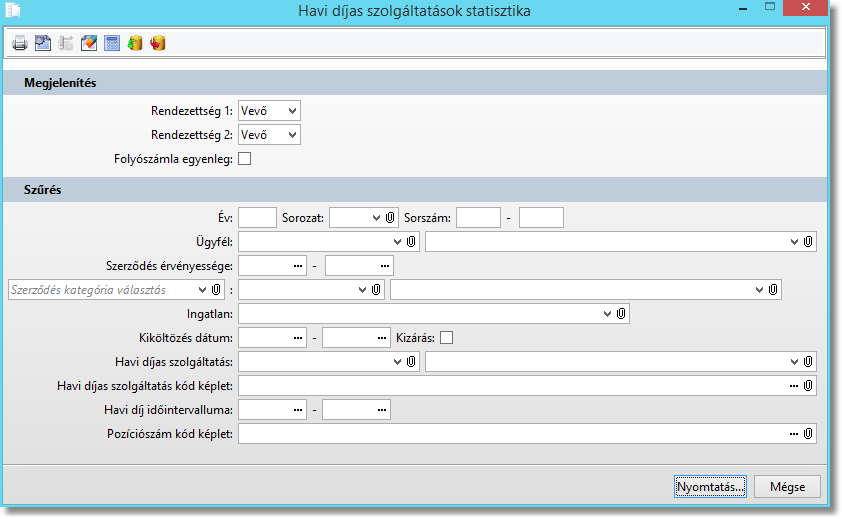842x519 pixels.
Task: Click paperclip next to Szerződés kategória választás
Action: [216, 290]
